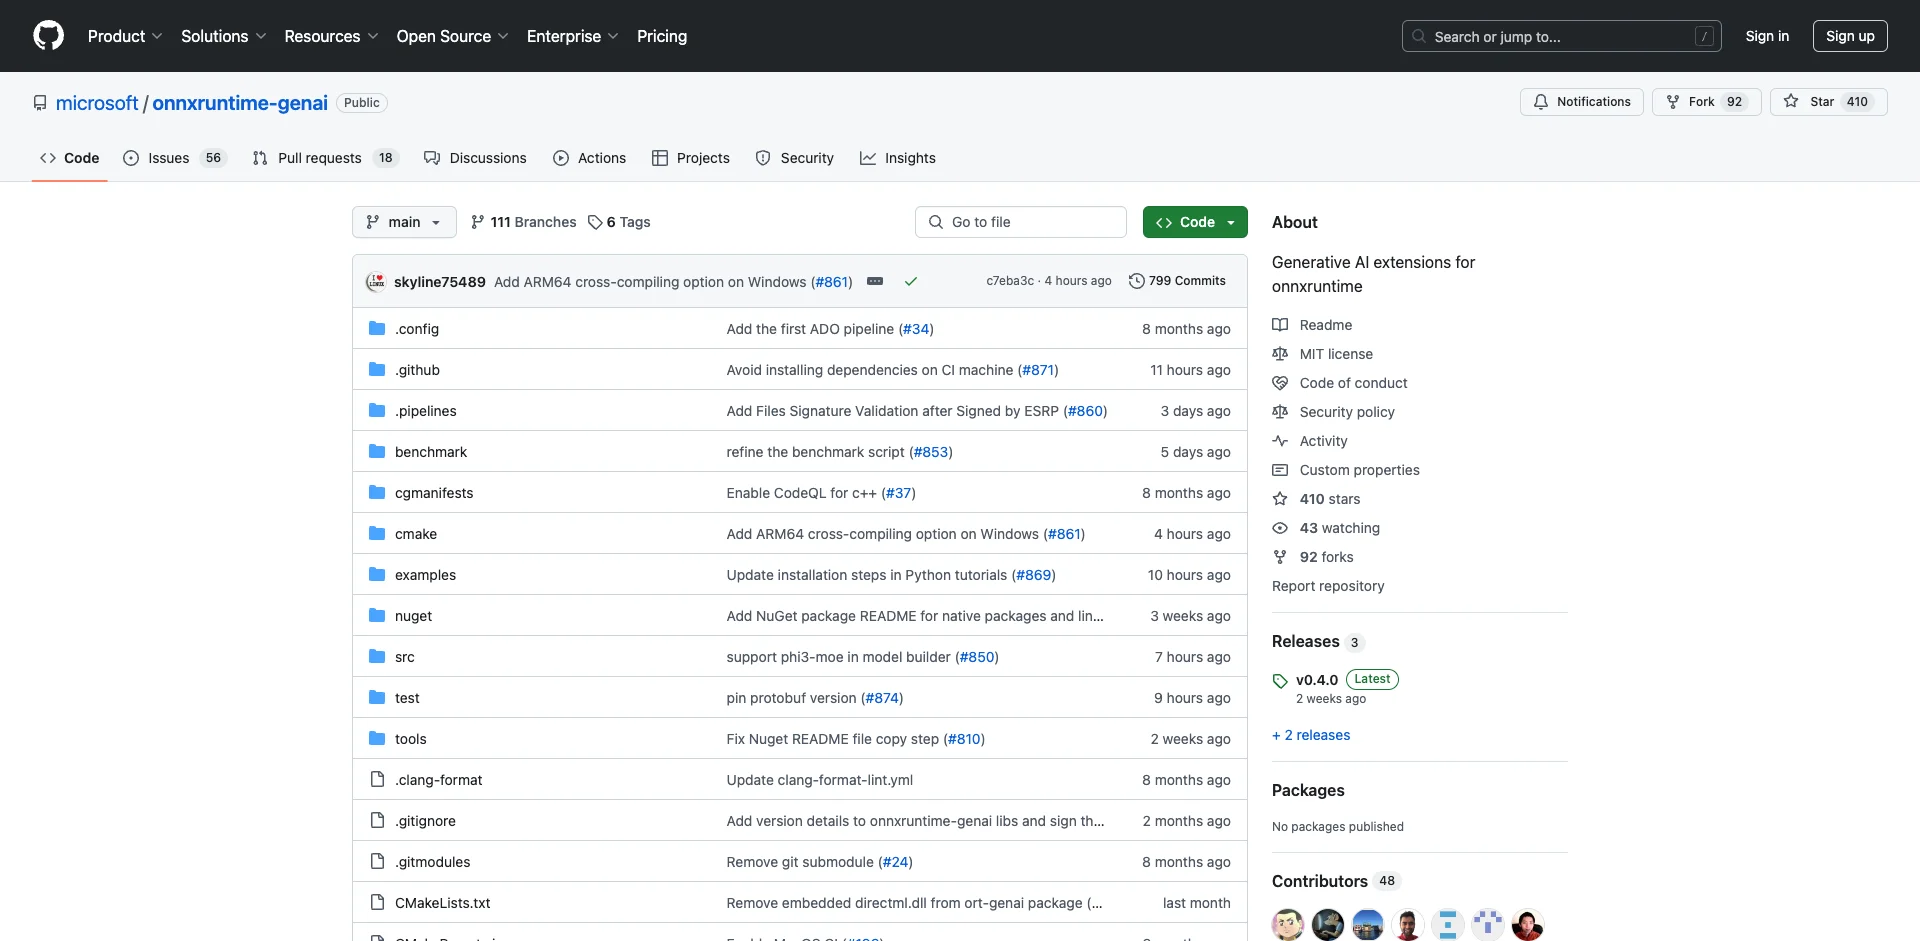Click the tag icon beside 6 Tags
Screen dimensions: 1920x941
coord(595,222)
